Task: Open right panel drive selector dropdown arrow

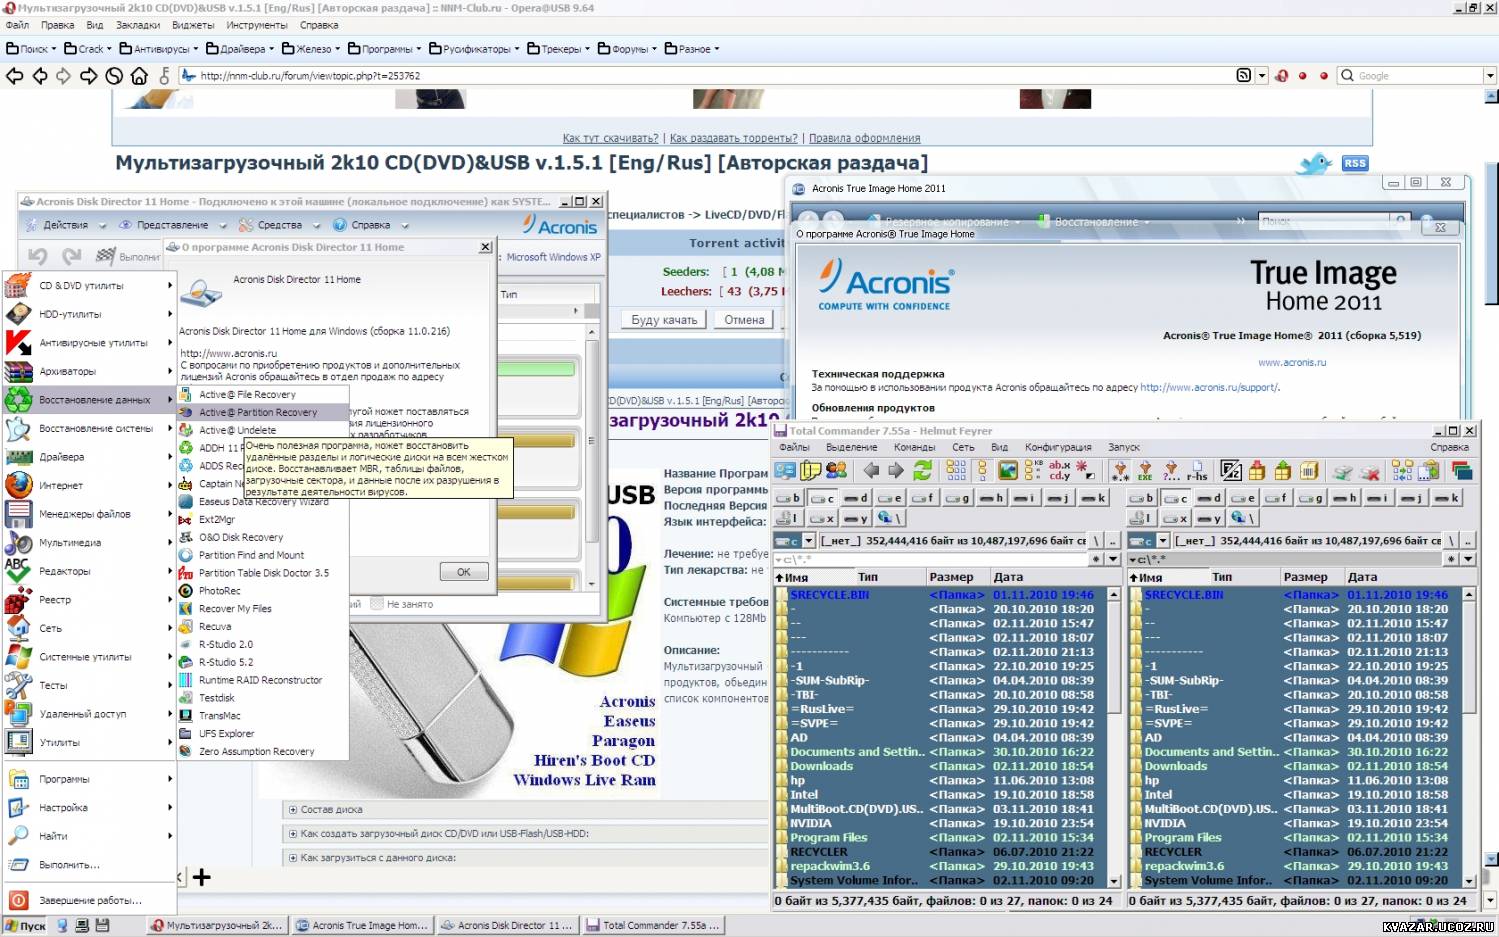Action: (x=1163, y=541)
